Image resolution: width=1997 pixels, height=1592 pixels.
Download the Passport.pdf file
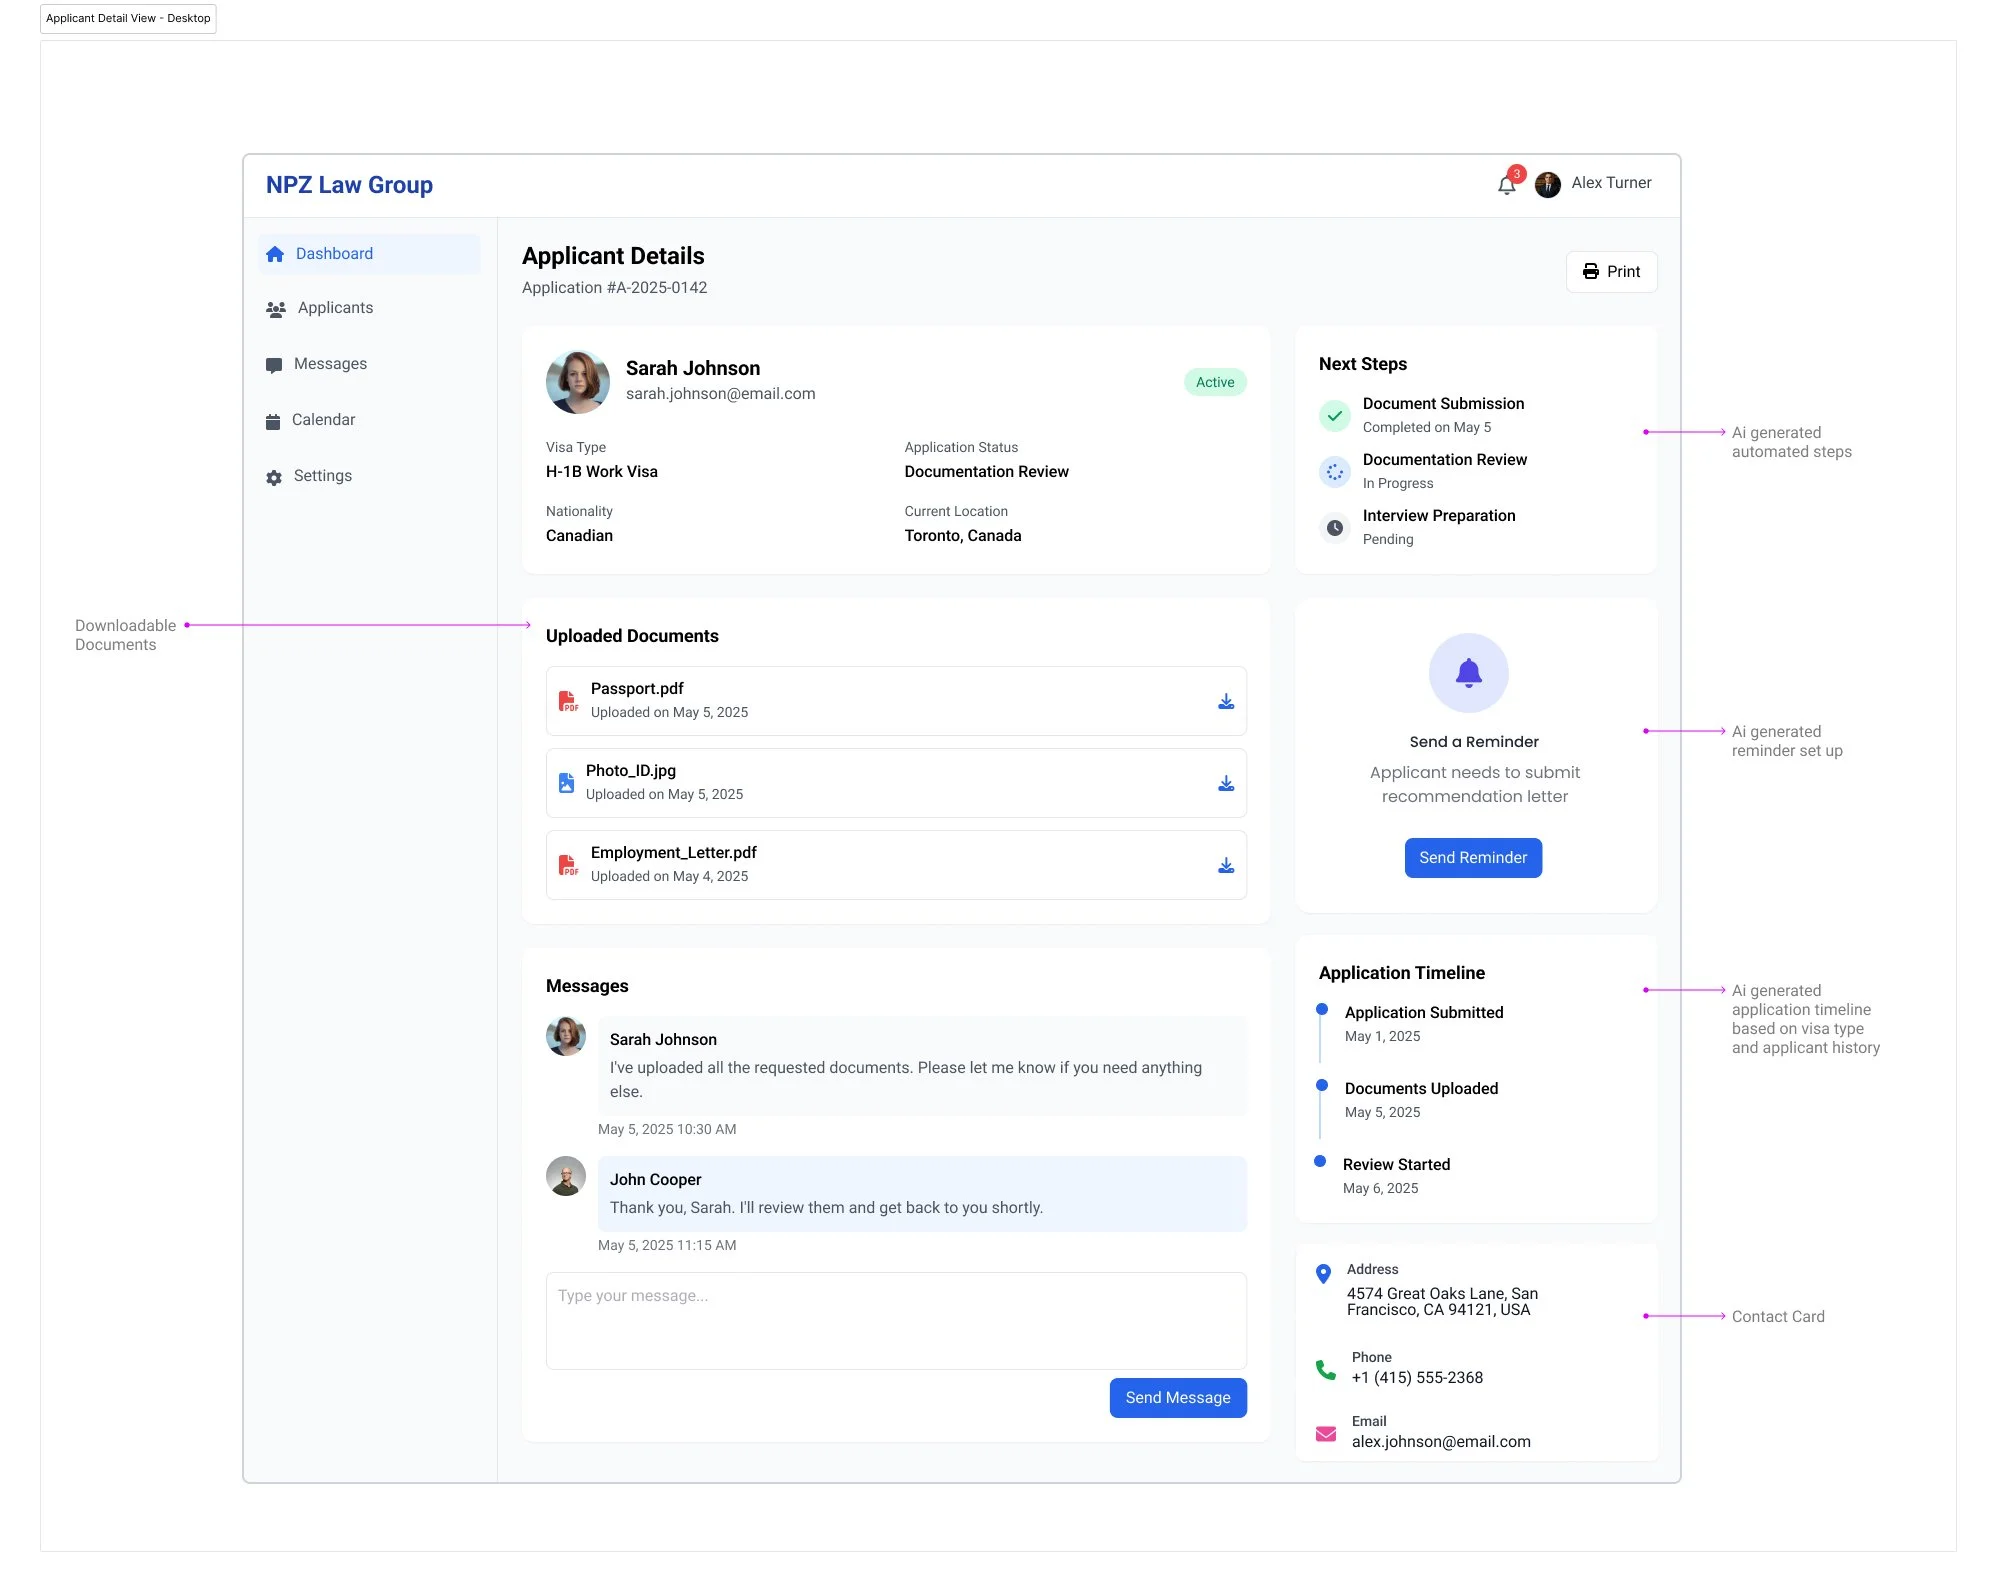click(1225, 702)
